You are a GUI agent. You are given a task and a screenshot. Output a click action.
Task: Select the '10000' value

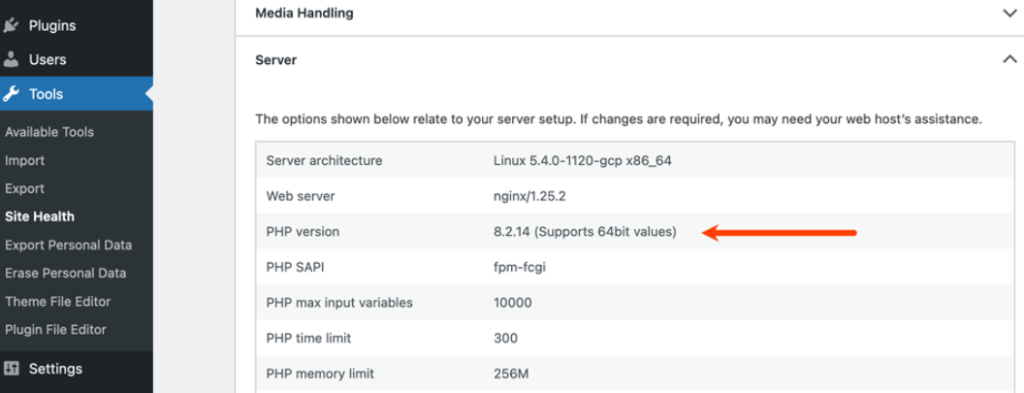click(x=513, y=303)
